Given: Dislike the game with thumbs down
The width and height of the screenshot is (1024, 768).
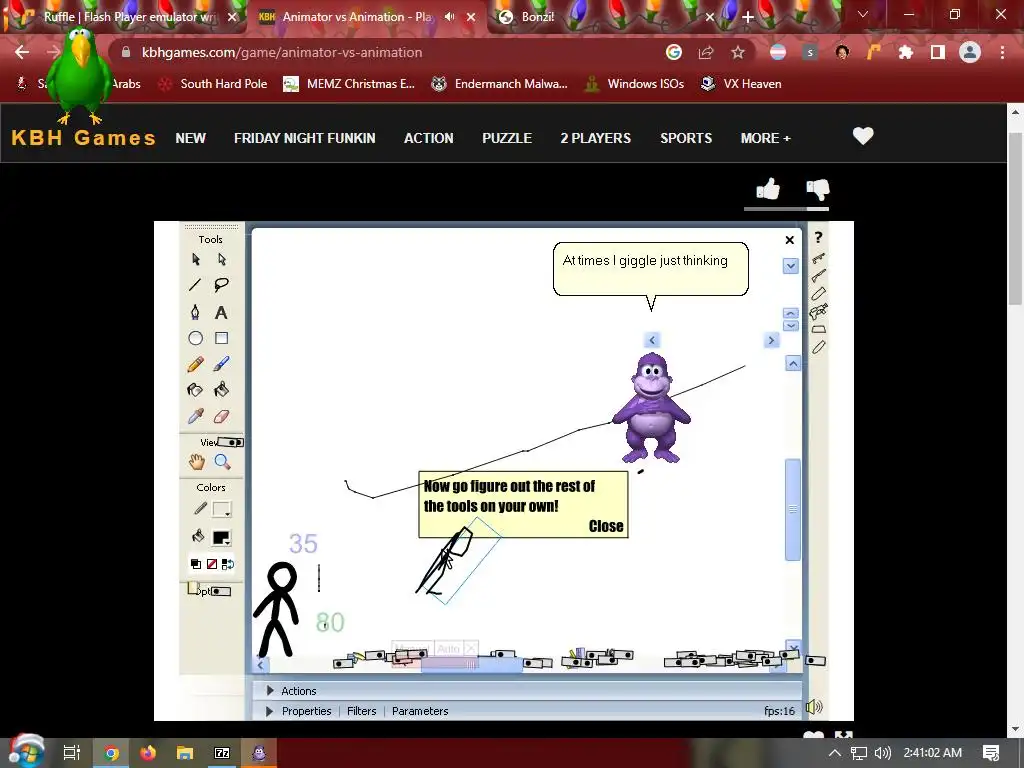Looking at the screenshot, I should [818, 189].
